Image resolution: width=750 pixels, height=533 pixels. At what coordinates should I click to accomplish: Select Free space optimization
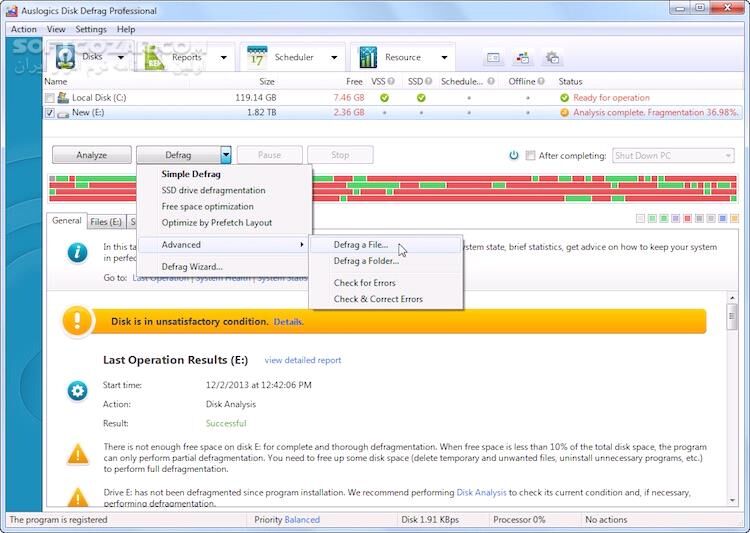[224, 207]
